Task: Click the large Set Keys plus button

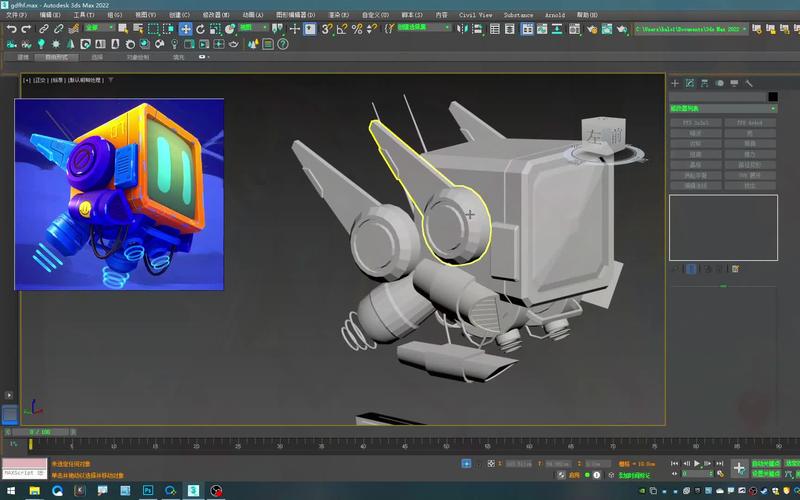Action: 739,468
